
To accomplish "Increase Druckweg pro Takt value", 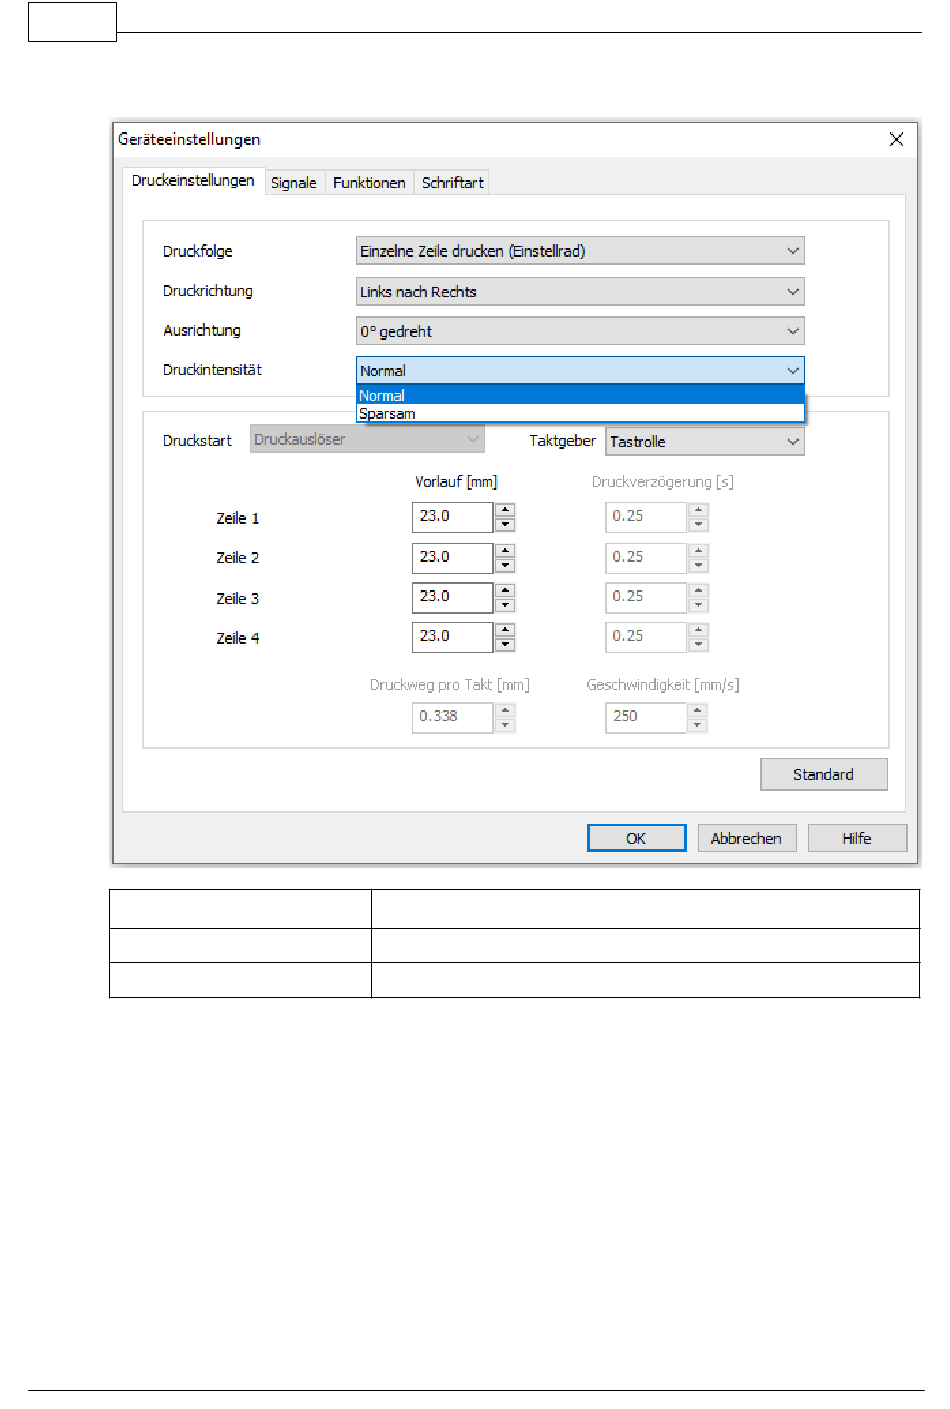I will pos(505,710).
